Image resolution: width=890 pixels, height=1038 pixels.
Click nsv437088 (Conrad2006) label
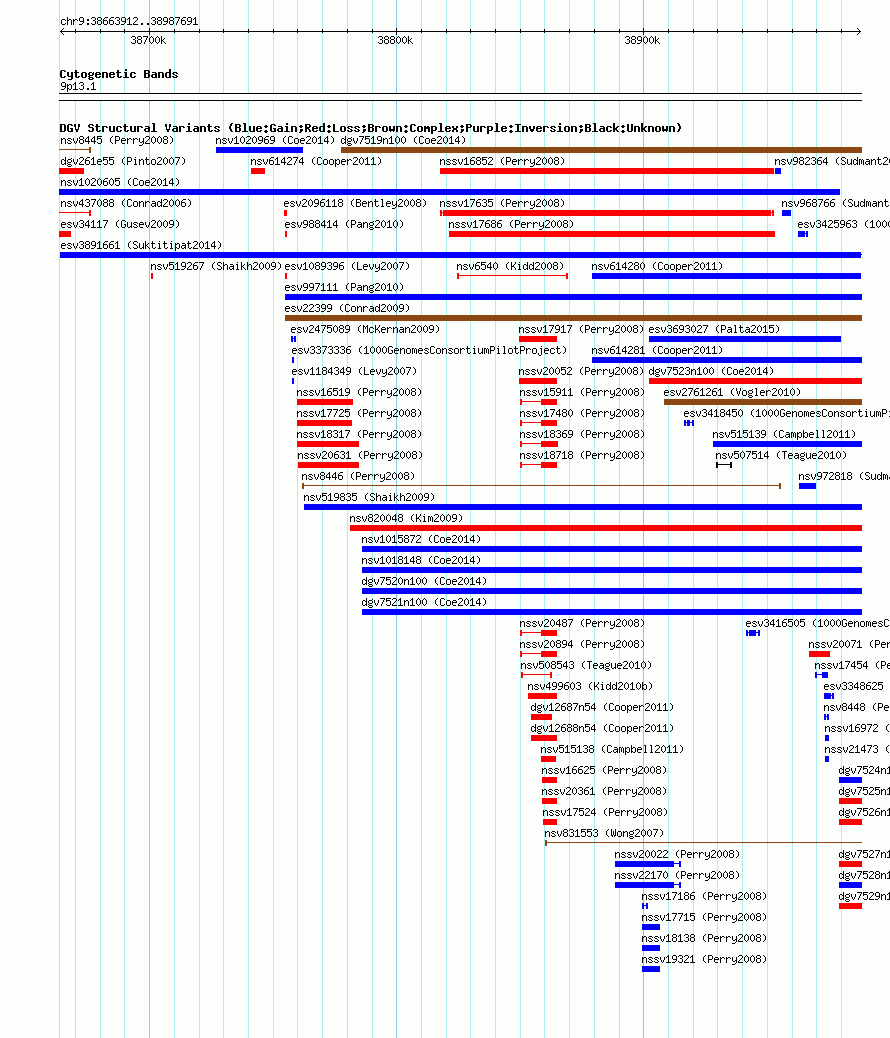point(126,203)
